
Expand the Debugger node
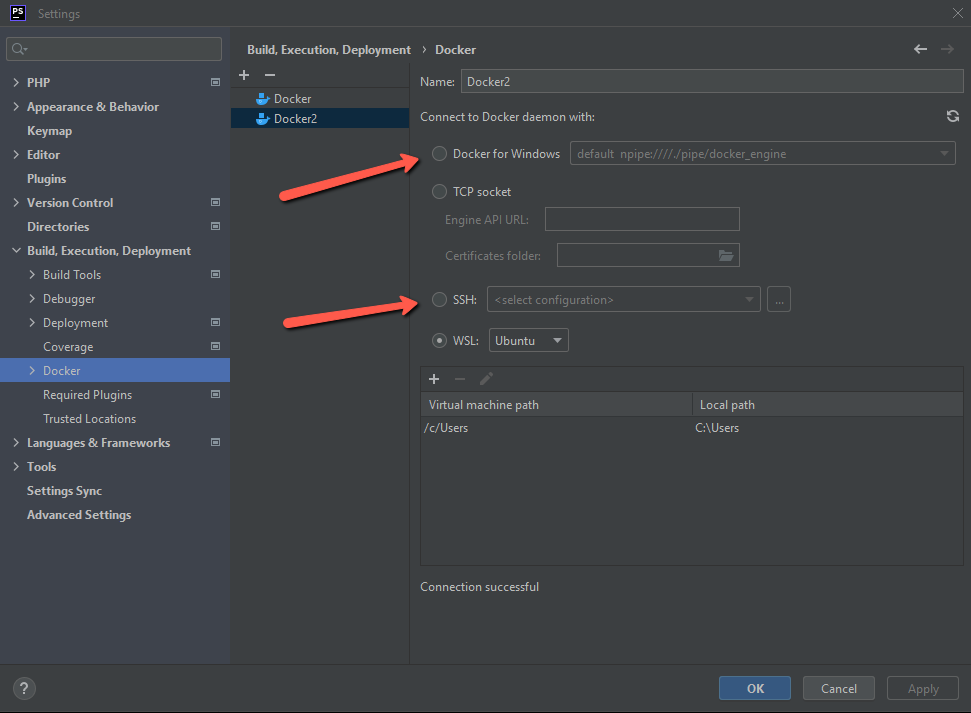click(32, 299)
